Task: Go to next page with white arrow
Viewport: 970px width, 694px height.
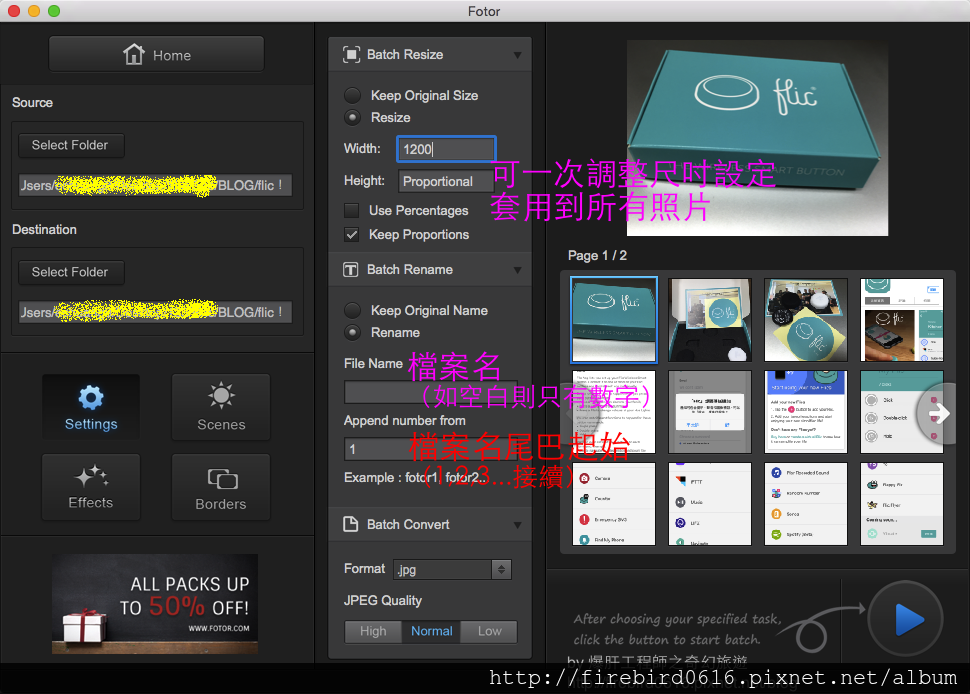Action: tap(938, 413)
